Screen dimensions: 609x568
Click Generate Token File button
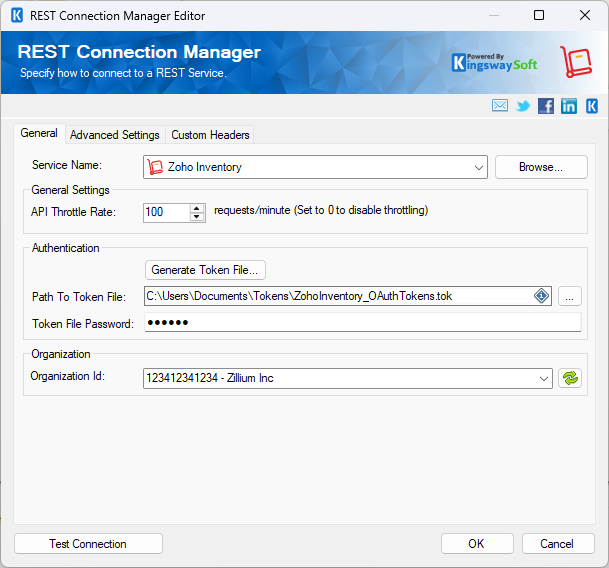pyautogui.click(x=205, y=270)
